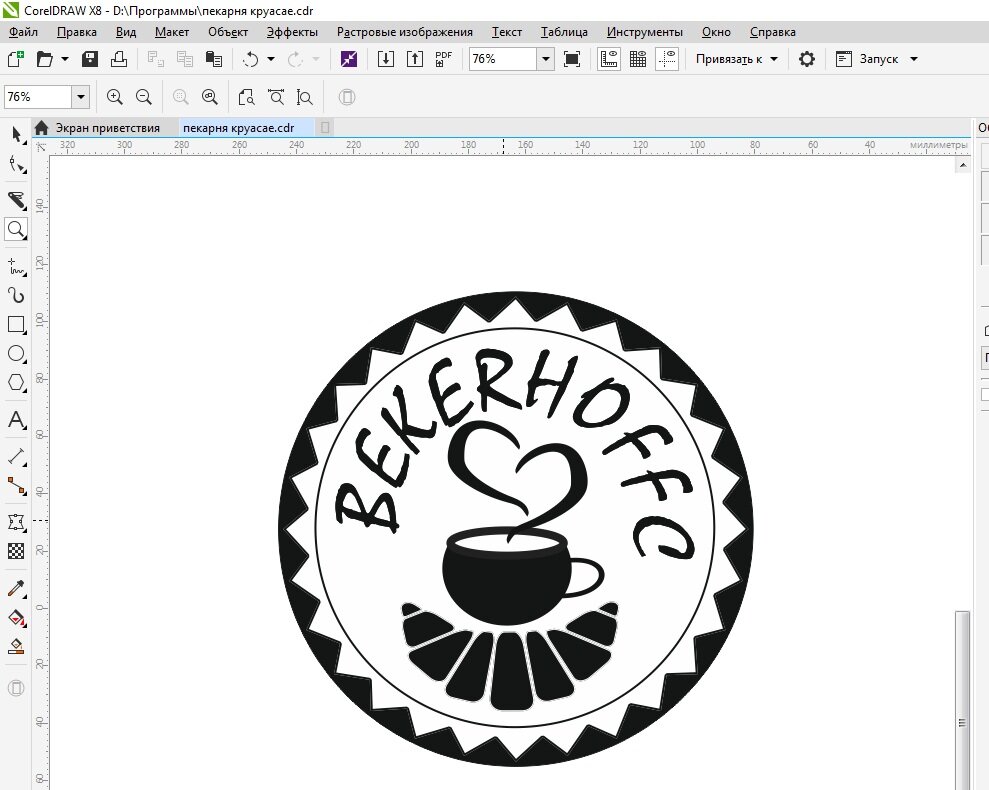Screen dimensions: 989x790
Task: Paste from clipboard icon
Action: (214, 59)
